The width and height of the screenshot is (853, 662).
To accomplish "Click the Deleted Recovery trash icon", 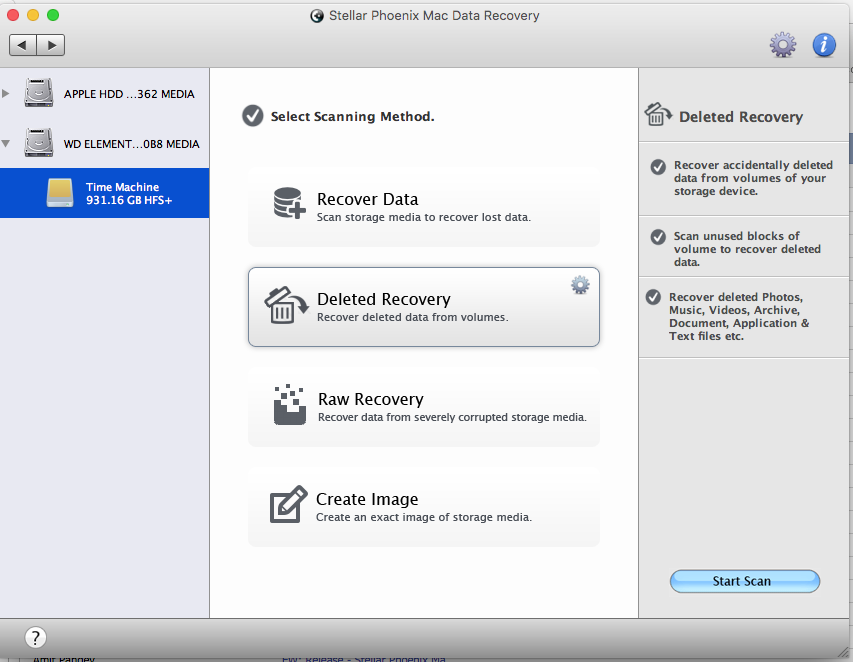I will pos(285,305).
